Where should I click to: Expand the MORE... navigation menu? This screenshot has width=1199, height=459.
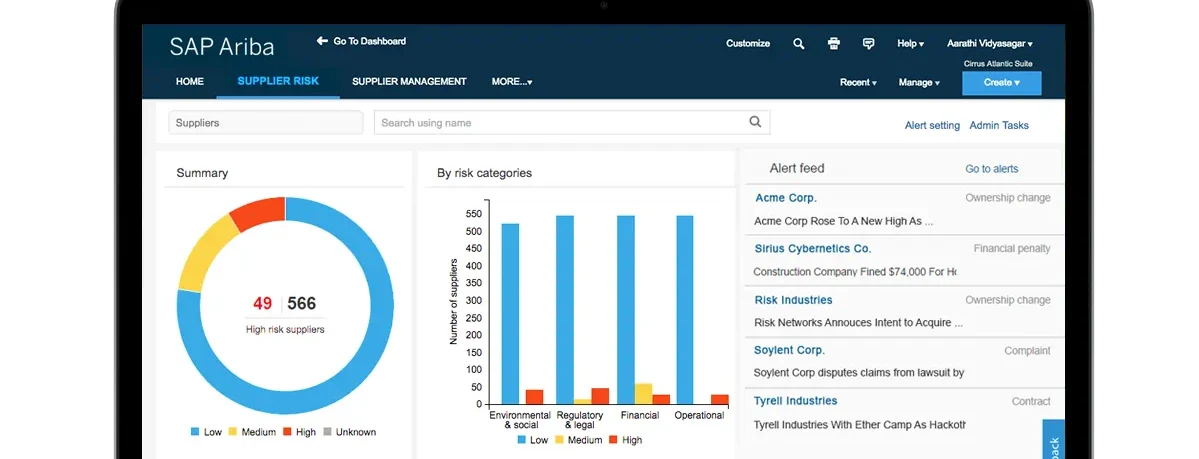tap(512, 82)
